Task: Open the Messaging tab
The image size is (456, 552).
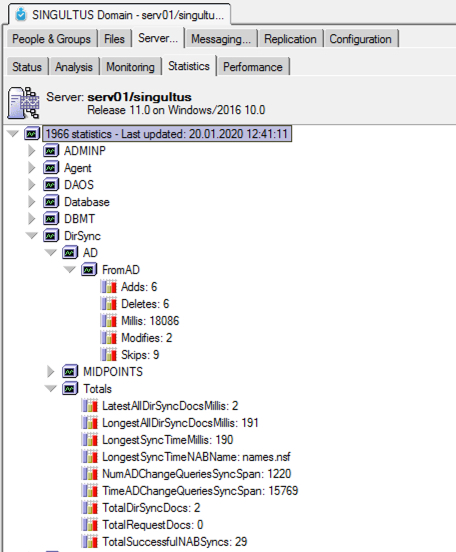Action: pyautogui.click(x=221, y=39)
